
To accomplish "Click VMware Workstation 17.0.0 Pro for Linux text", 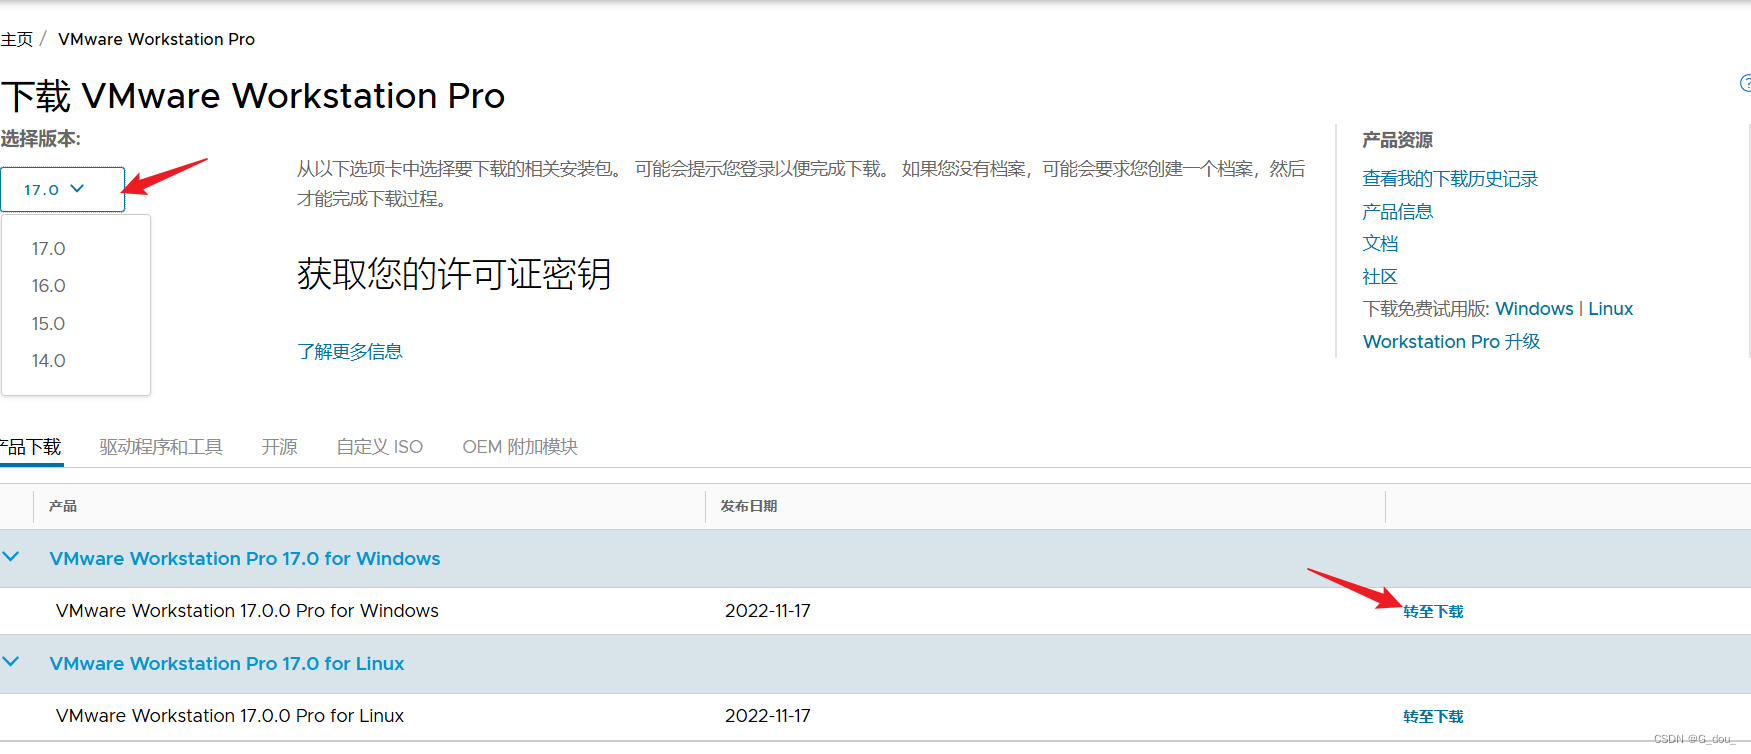I will (230, 716).
